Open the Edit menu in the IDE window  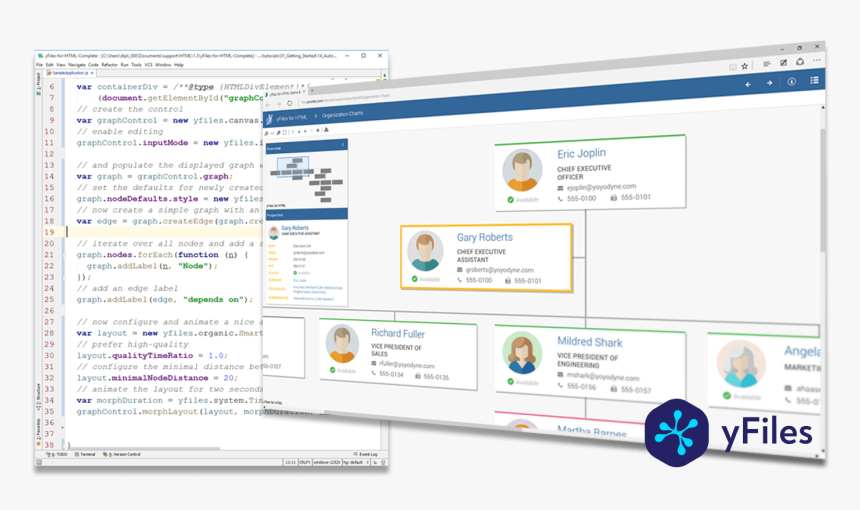point(49,65)
